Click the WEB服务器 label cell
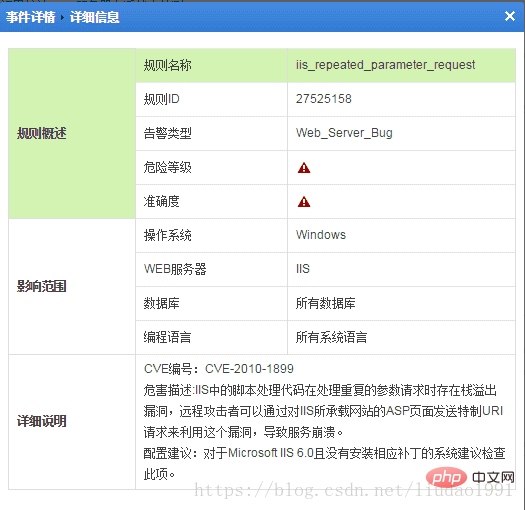Image resolution: width=525 pixels, height=510 pixels. [212, 270]
